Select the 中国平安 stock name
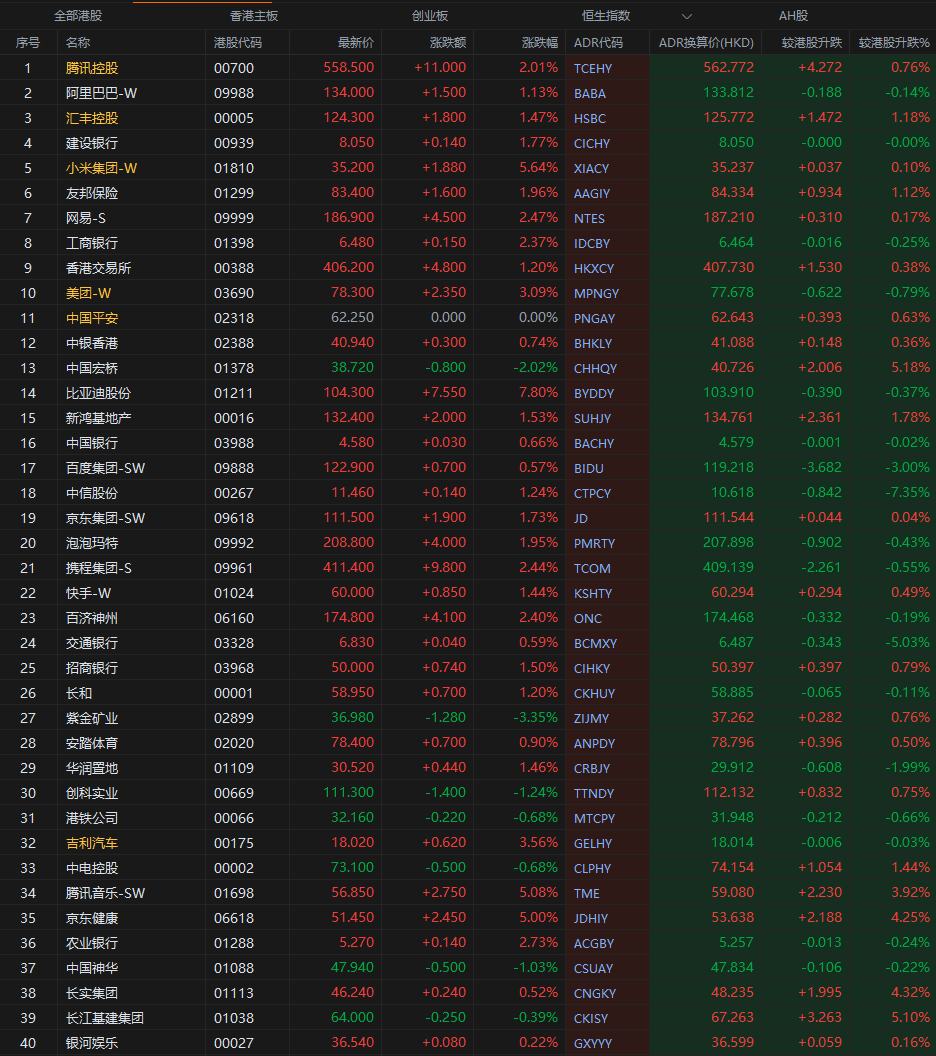 (92, 318)
